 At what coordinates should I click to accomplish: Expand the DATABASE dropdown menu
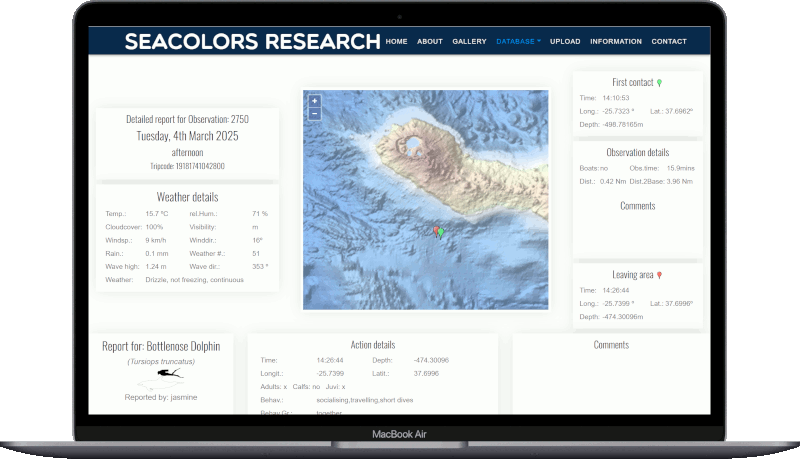point(518,41)
